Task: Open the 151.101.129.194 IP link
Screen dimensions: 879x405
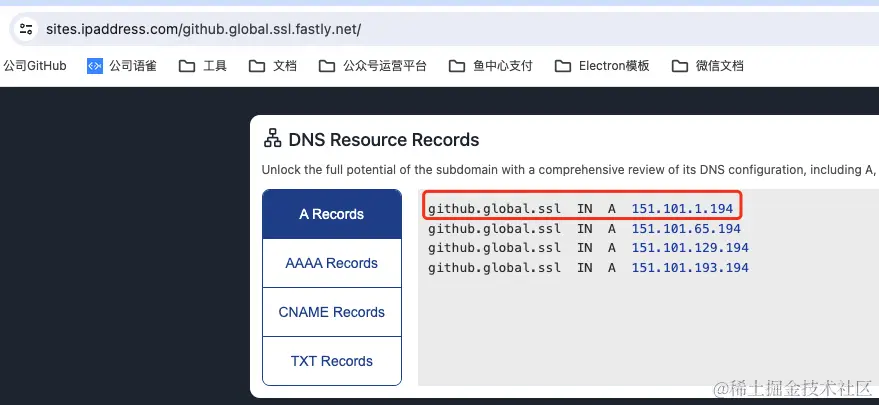Action: point(690,248)
